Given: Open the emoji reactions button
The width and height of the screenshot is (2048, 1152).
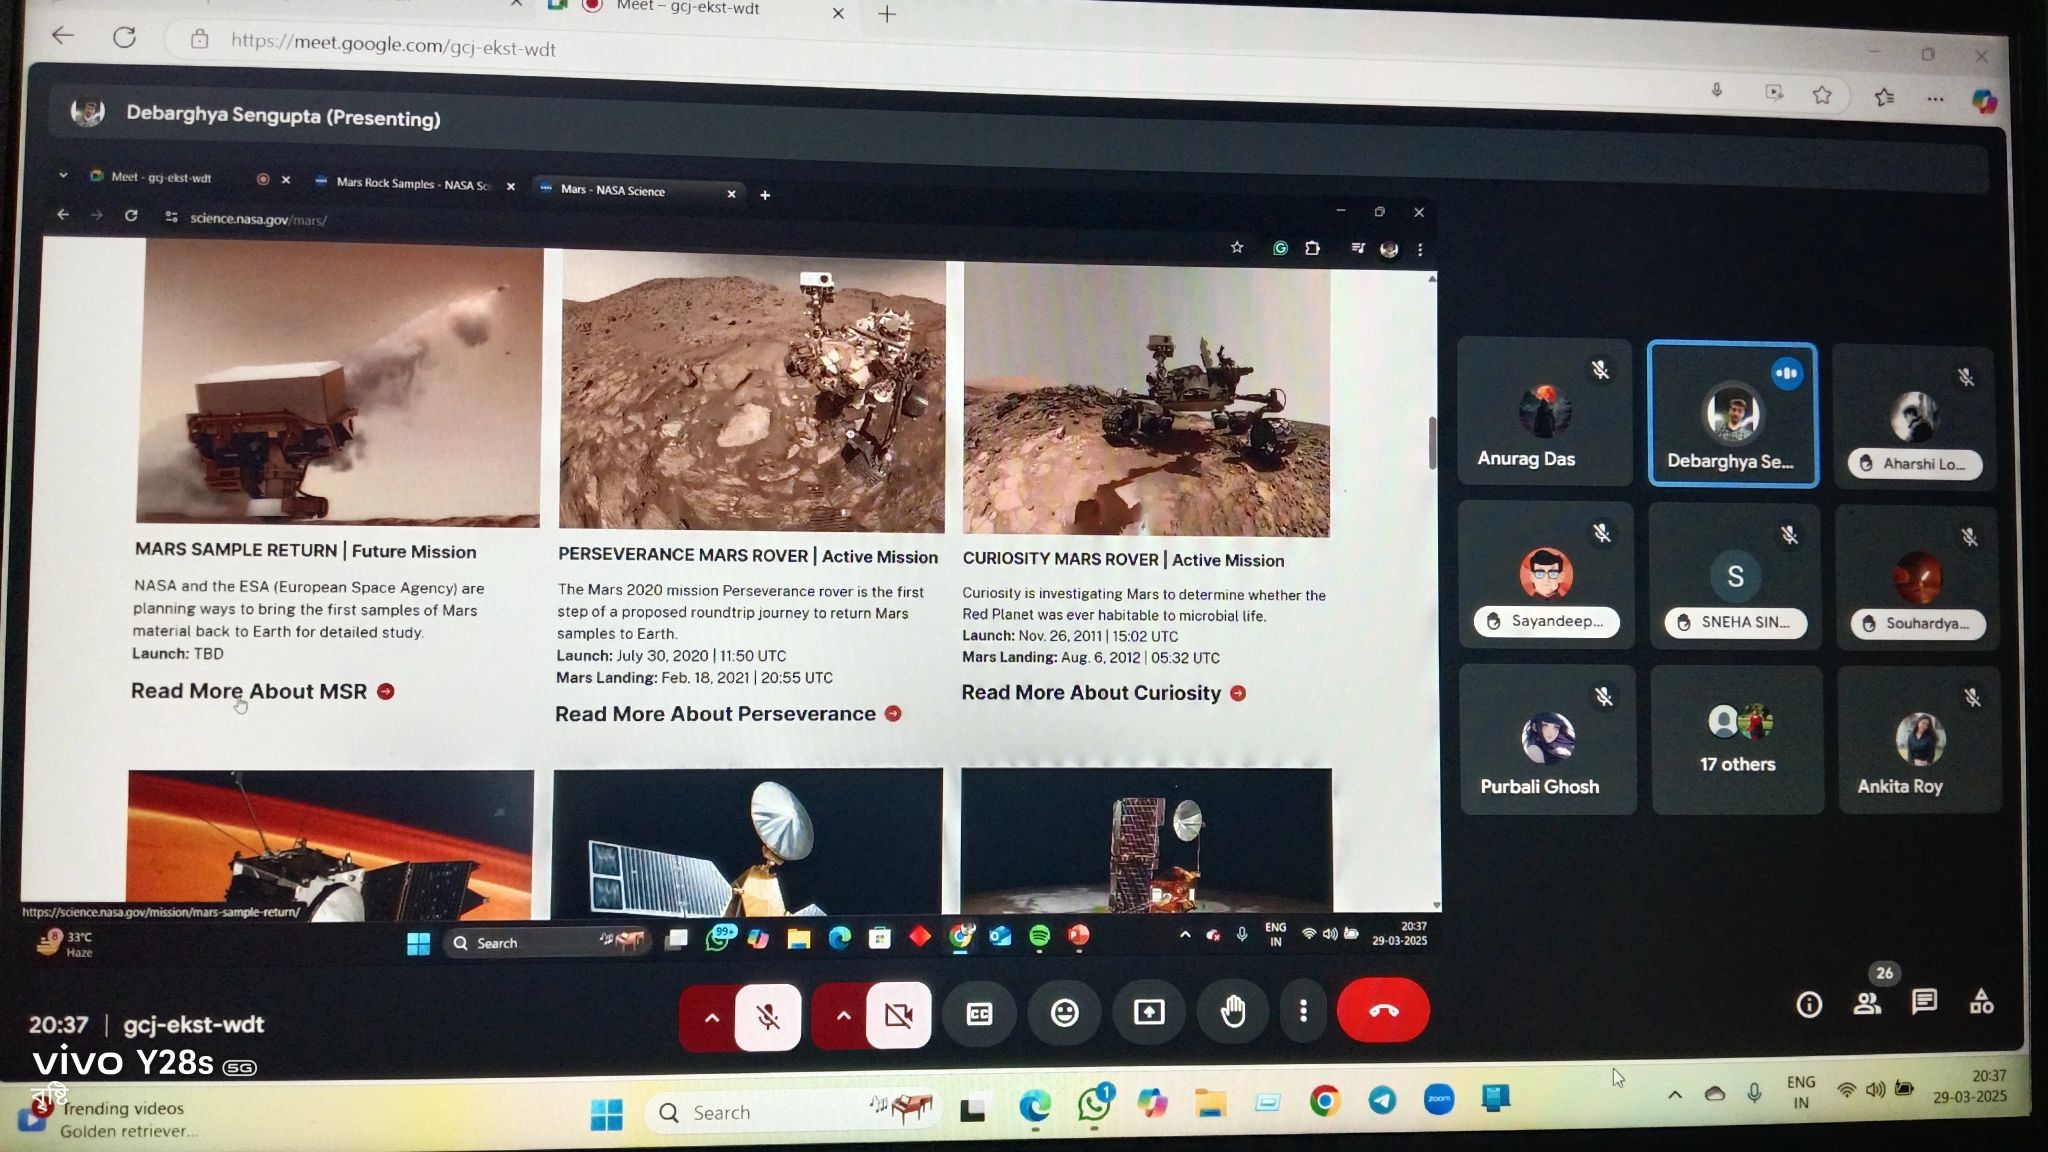Looking at the screenshot, I should point(1065,1013).
